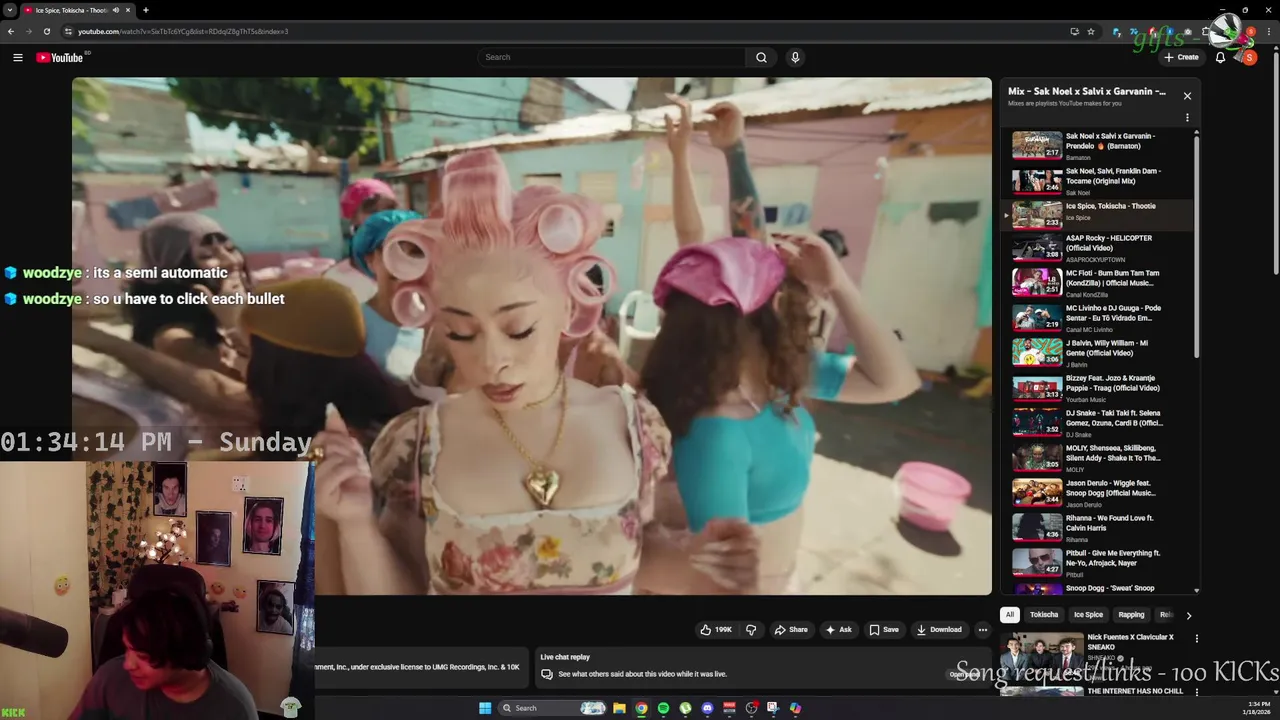Viewport: 1280px width, 720px height.
Task: Click the Live chat replay heading
Action: [x=565, y=657]
